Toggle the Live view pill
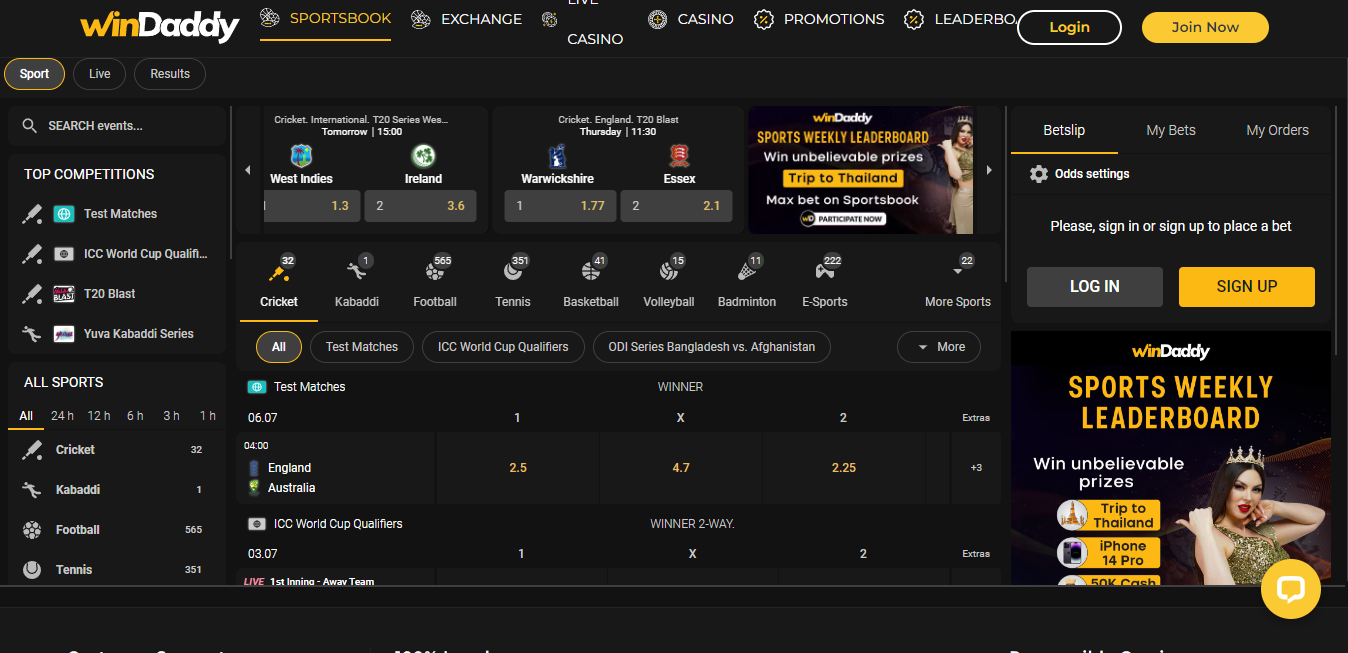The image size is (1348, 653). coord(99,74)
